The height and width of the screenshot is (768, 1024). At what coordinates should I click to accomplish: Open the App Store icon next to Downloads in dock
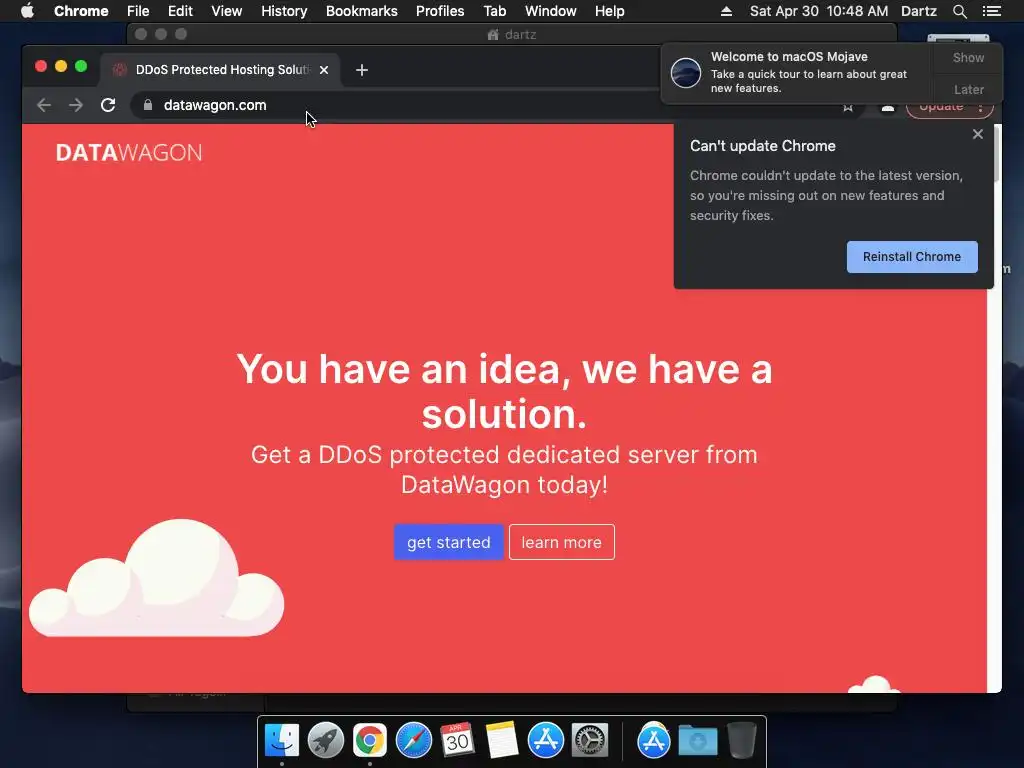[x=654, y=741]
